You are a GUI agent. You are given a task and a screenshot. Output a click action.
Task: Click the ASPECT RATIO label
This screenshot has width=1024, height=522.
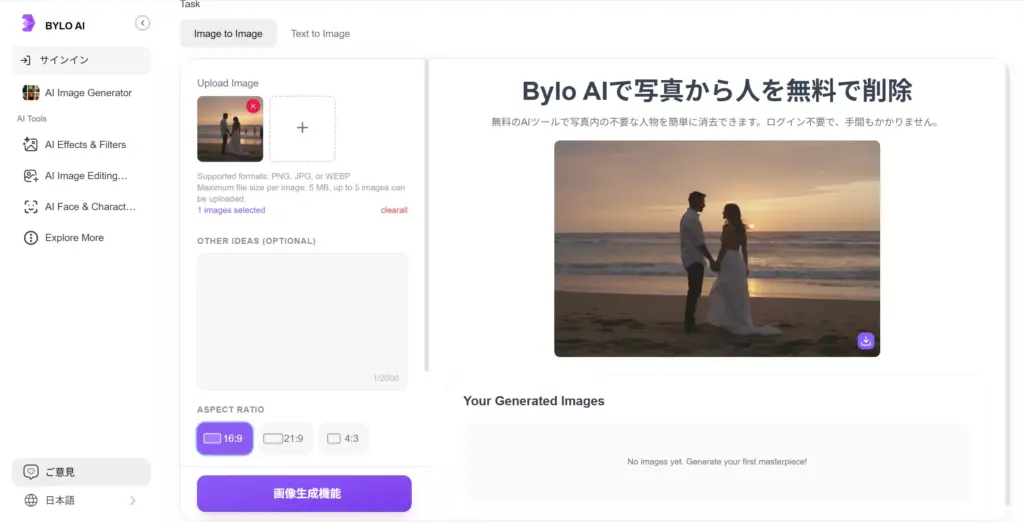231,410
